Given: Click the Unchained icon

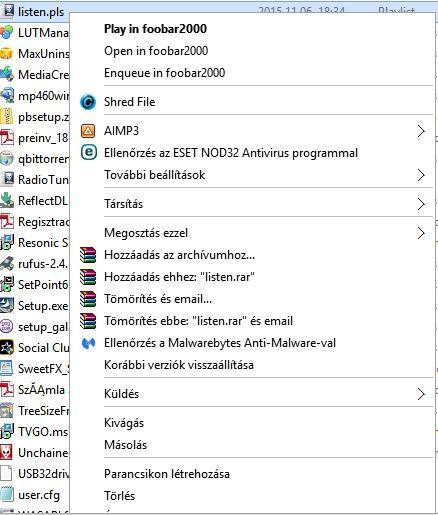Looking at the screenshot, I should pyautogui.click(x=7, y=453).
